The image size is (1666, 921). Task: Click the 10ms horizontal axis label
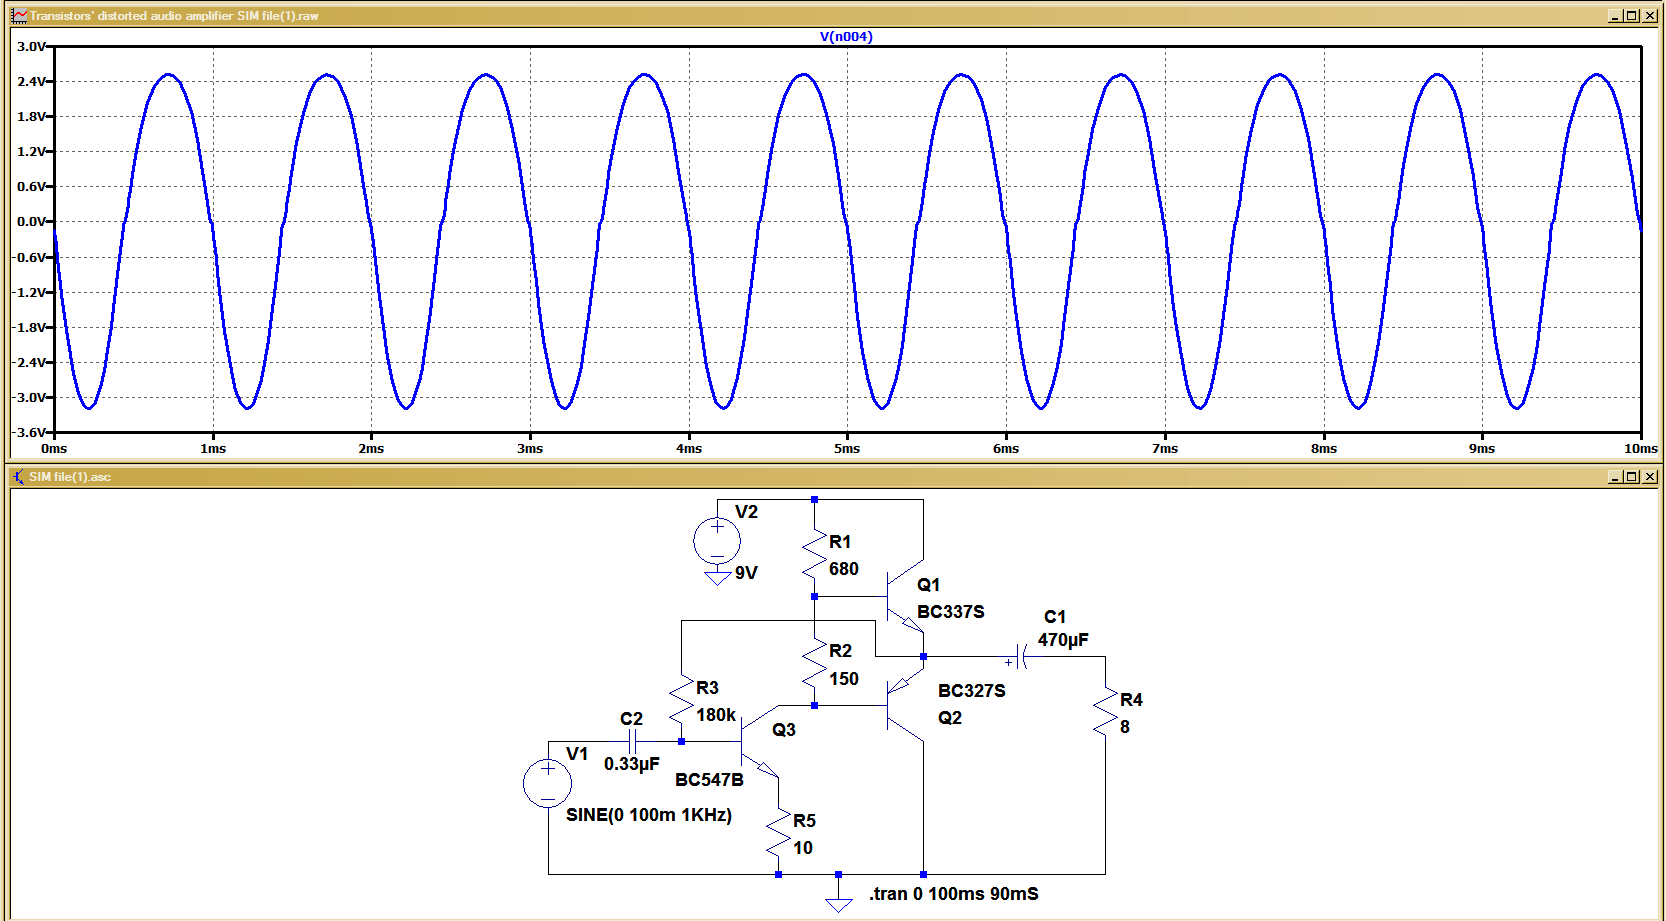click(x=1640, y=449)
